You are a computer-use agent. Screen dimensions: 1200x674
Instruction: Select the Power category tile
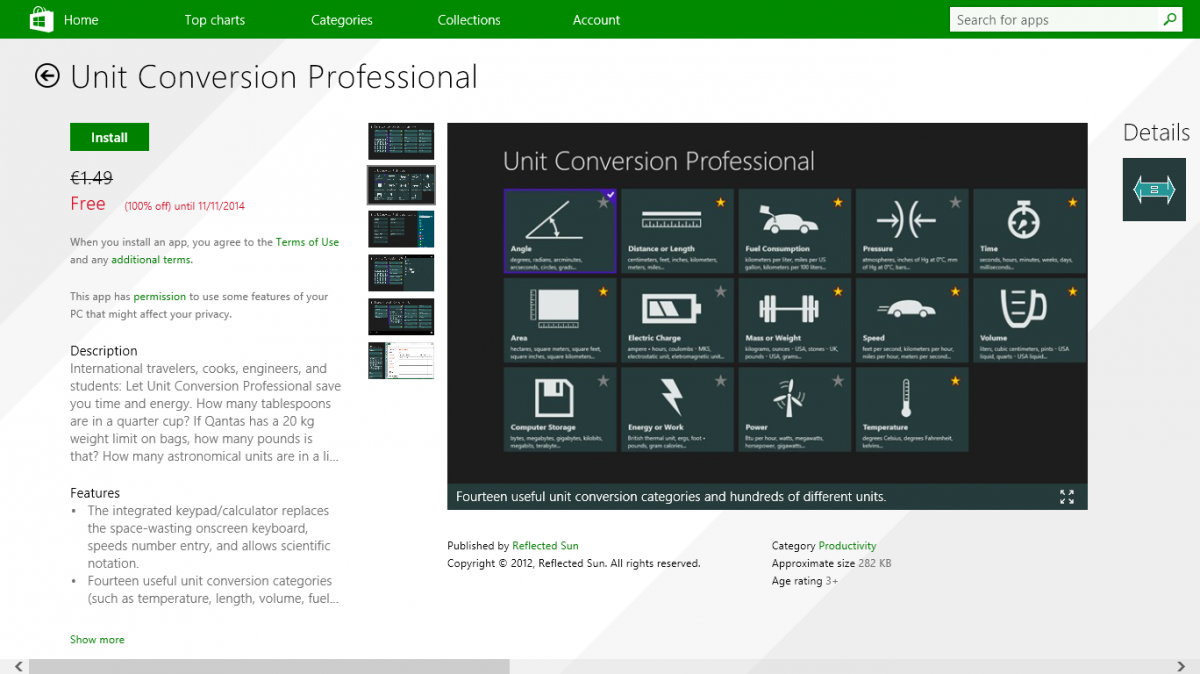(x=795, y=410)
